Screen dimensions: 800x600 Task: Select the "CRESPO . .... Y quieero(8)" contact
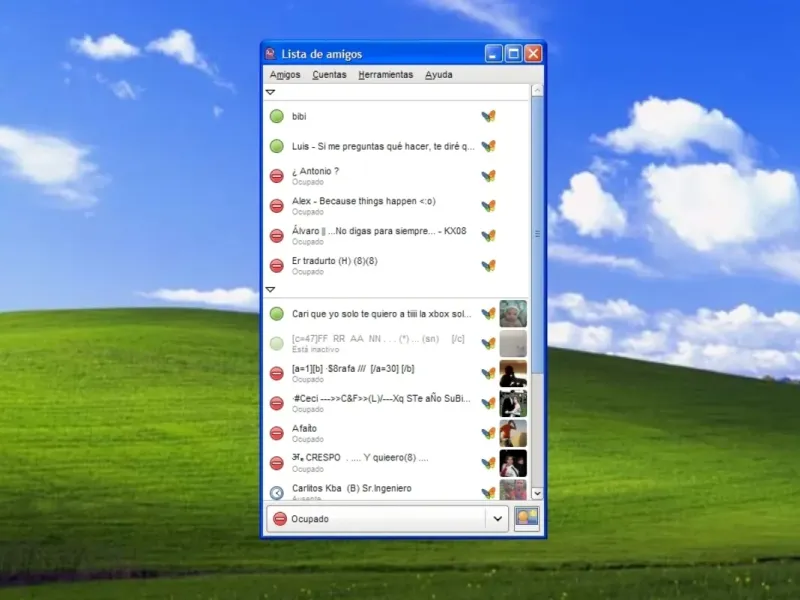coord(360,458)
